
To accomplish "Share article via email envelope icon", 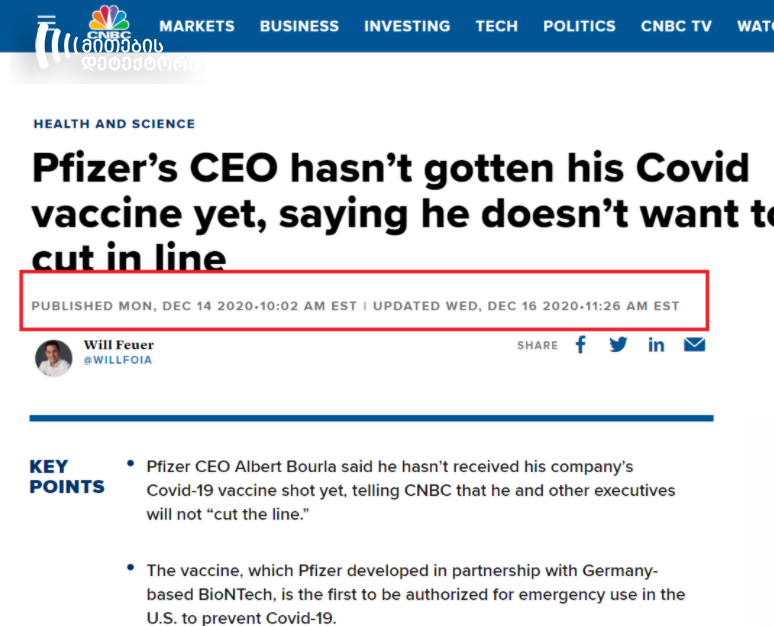I will pyautogui.click(x=695, y=345).
